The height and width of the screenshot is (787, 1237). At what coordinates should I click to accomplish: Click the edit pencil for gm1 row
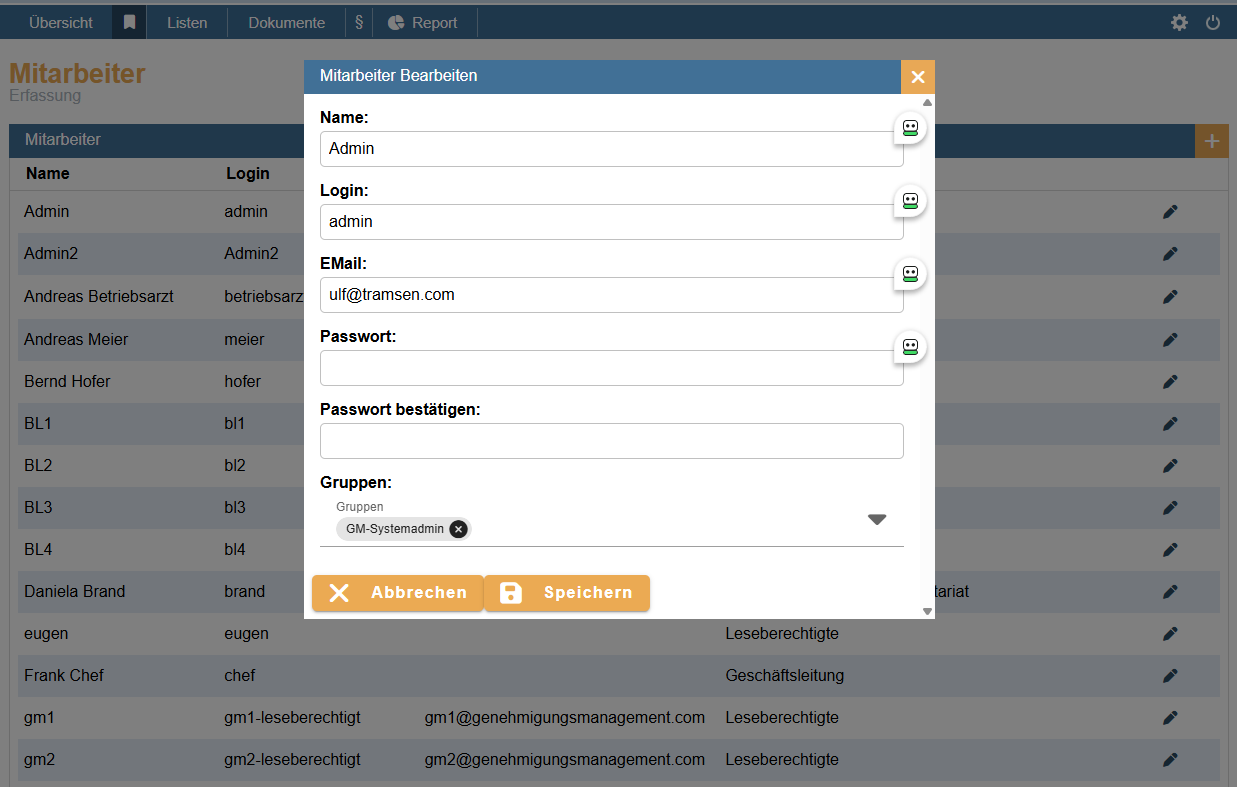[1170, 718]
